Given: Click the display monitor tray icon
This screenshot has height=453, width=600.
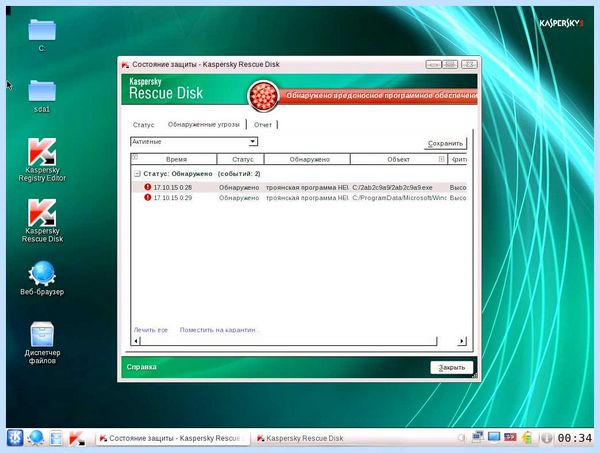Looking at the screenshot, I should coord(494,437).
